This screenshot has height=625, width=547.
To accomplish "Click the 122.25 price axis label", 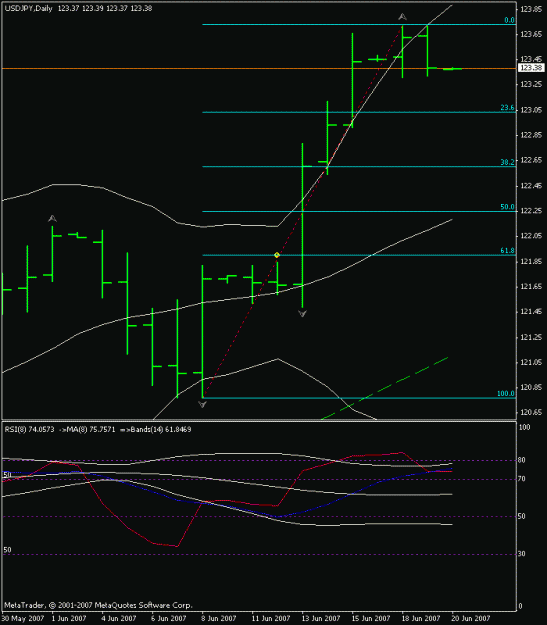I will click(x=531, y=211).
